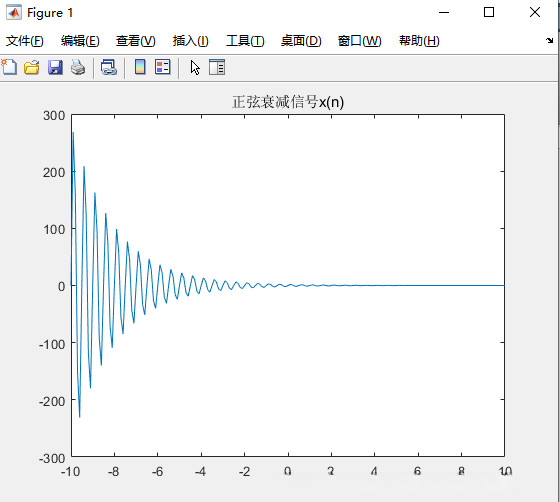
Task: Save figure with the floppy disk icon
Action: 55,67
